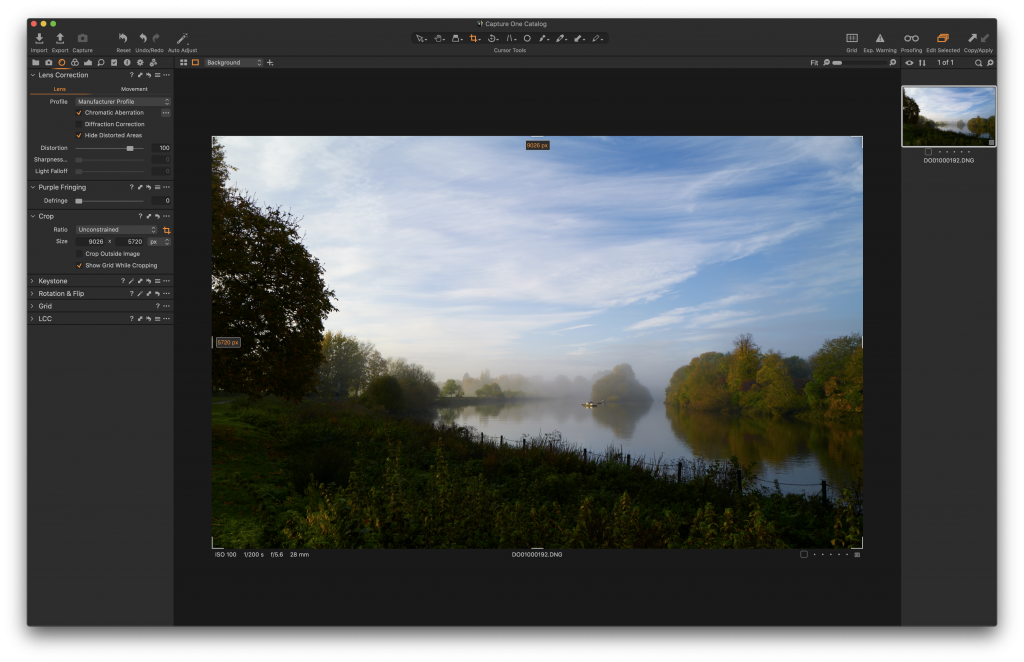Enable the Diffraction Correction checkbox
This screenshot has height=662, width=1024.
pos(79,124)
